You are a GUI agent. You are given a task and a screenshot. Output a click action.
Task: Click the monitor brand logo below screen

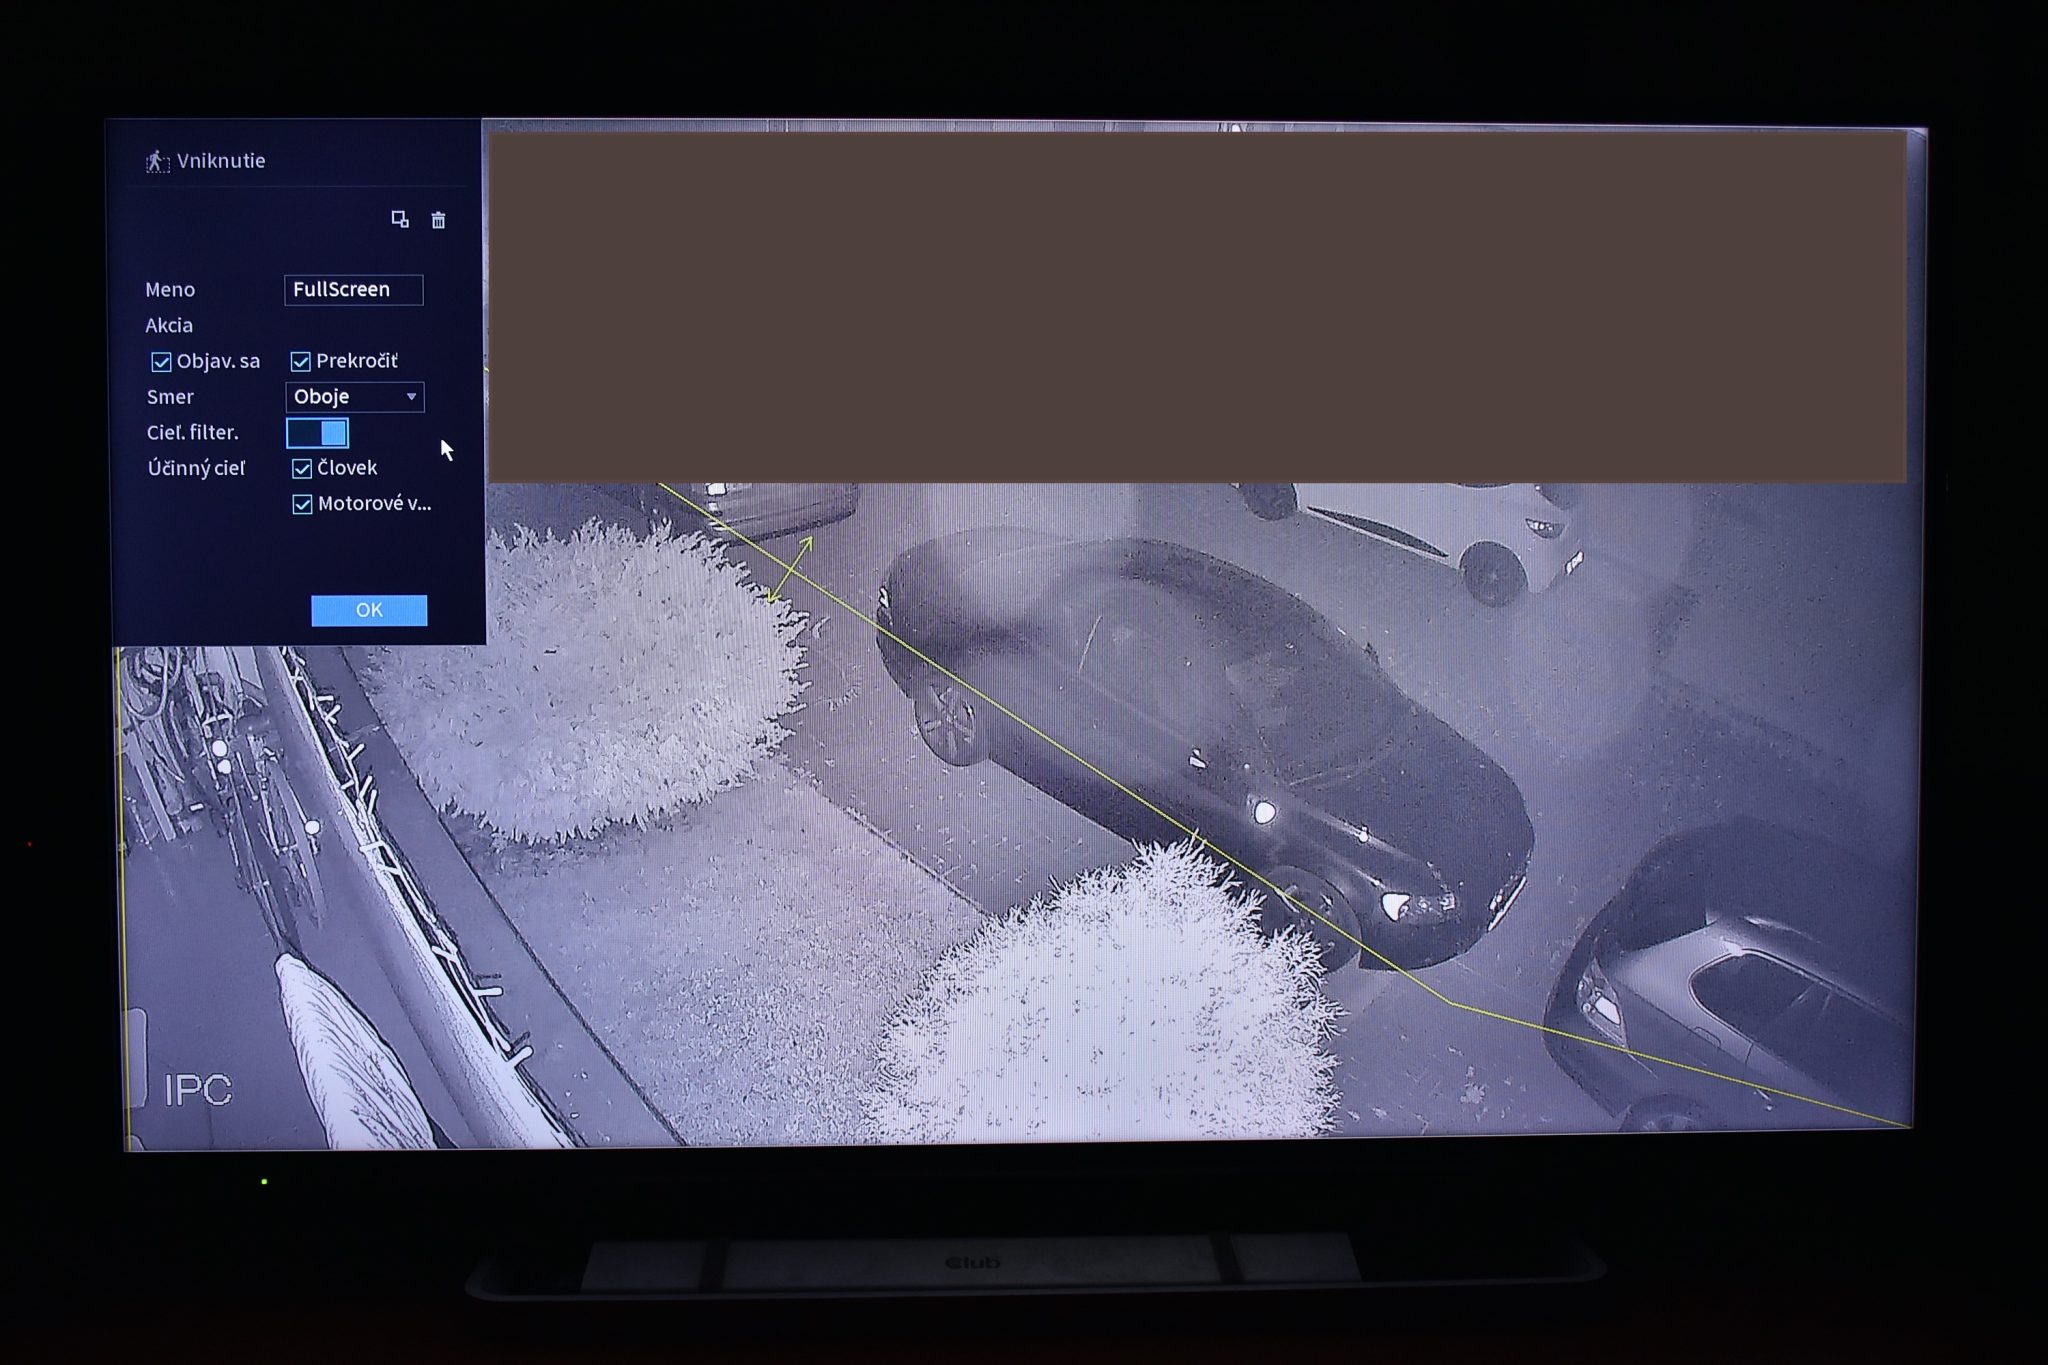tap(972, 1263)
